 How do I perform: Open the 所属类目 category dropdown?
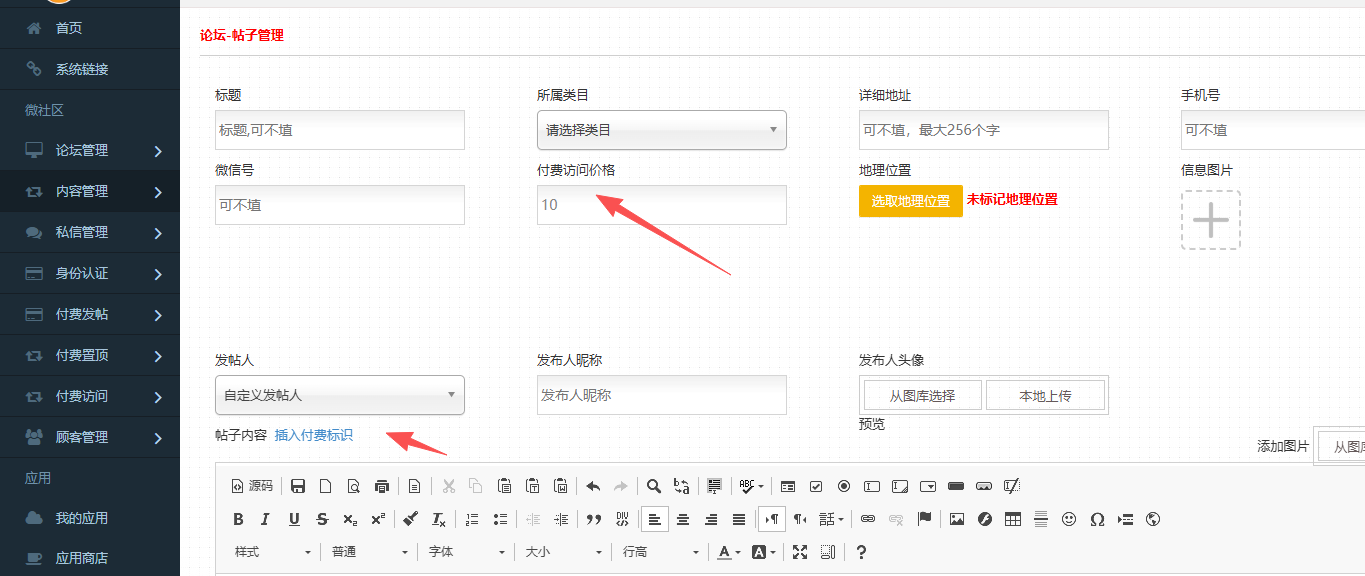coord(661,130)
